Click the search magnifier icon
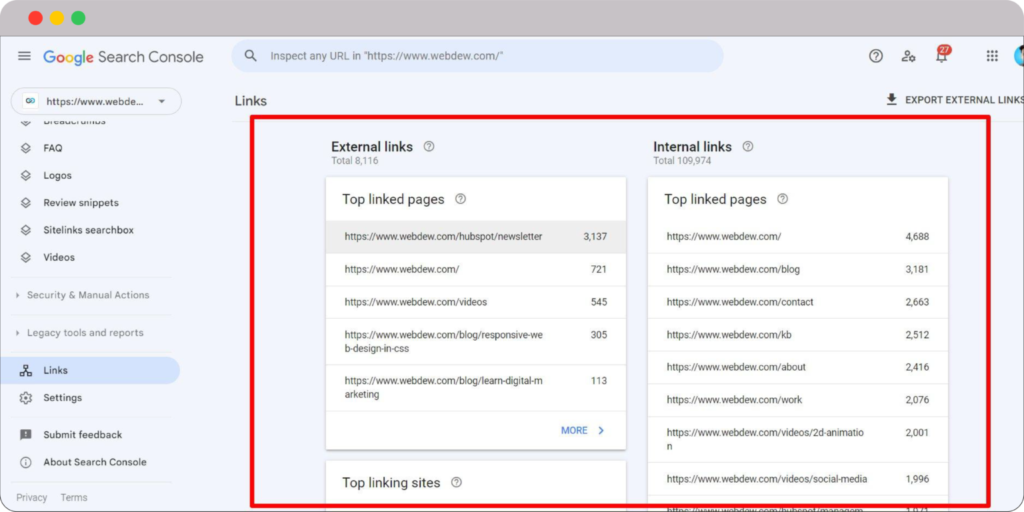This screenshot has width=1024, height=512. 251,56
